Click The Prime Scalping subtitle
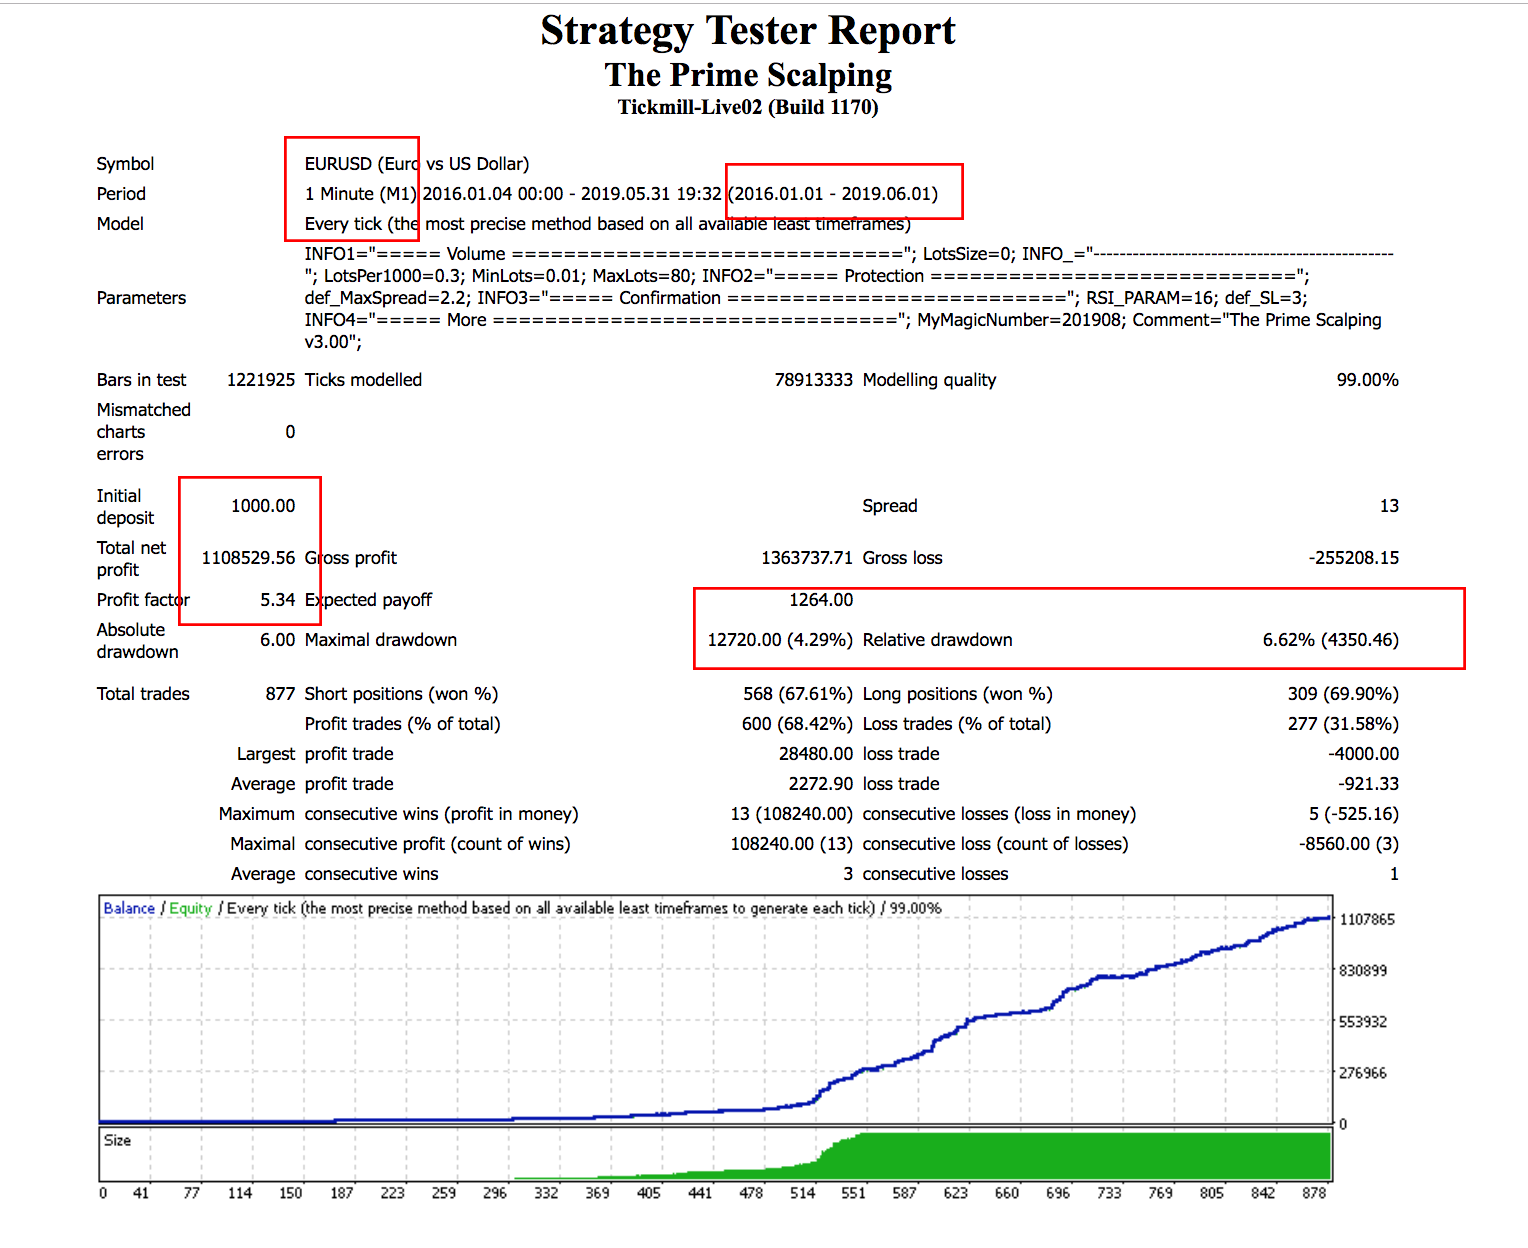Viewport: 1528px width, 1248px height. tap(748, 75)
